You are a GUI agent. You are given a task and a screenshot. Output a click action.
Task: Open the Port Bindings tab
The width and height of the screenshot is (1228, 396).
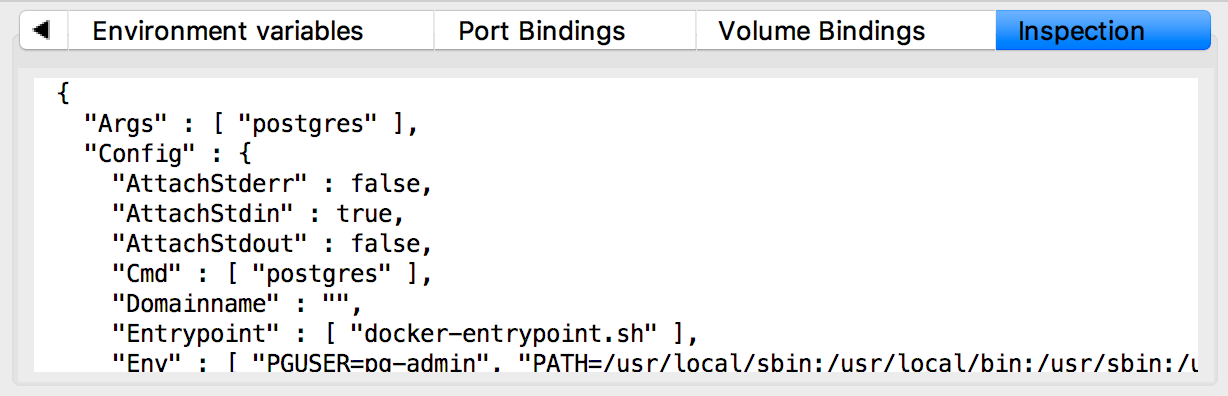[542, 31]
